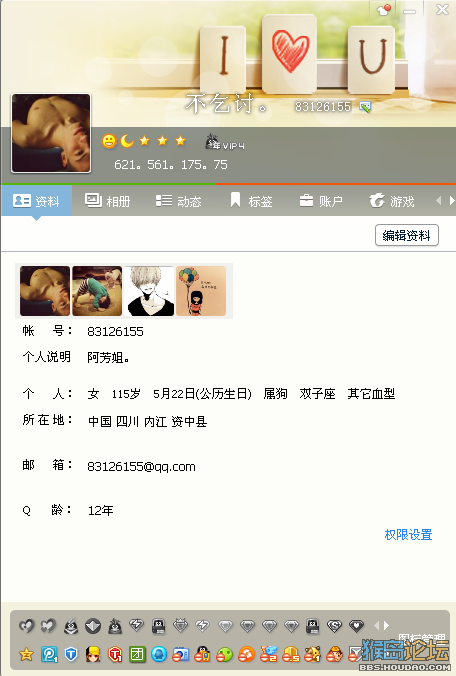Click the Qzone yellow star icon
Screen dimensions: 456x676
[26, 654]
